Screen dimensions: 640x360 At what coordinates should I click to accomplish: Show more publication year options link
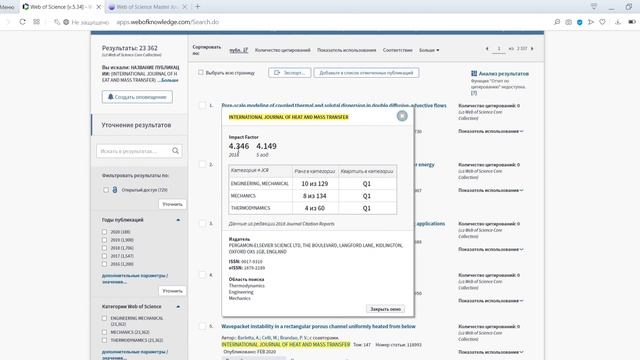[135, 278]
